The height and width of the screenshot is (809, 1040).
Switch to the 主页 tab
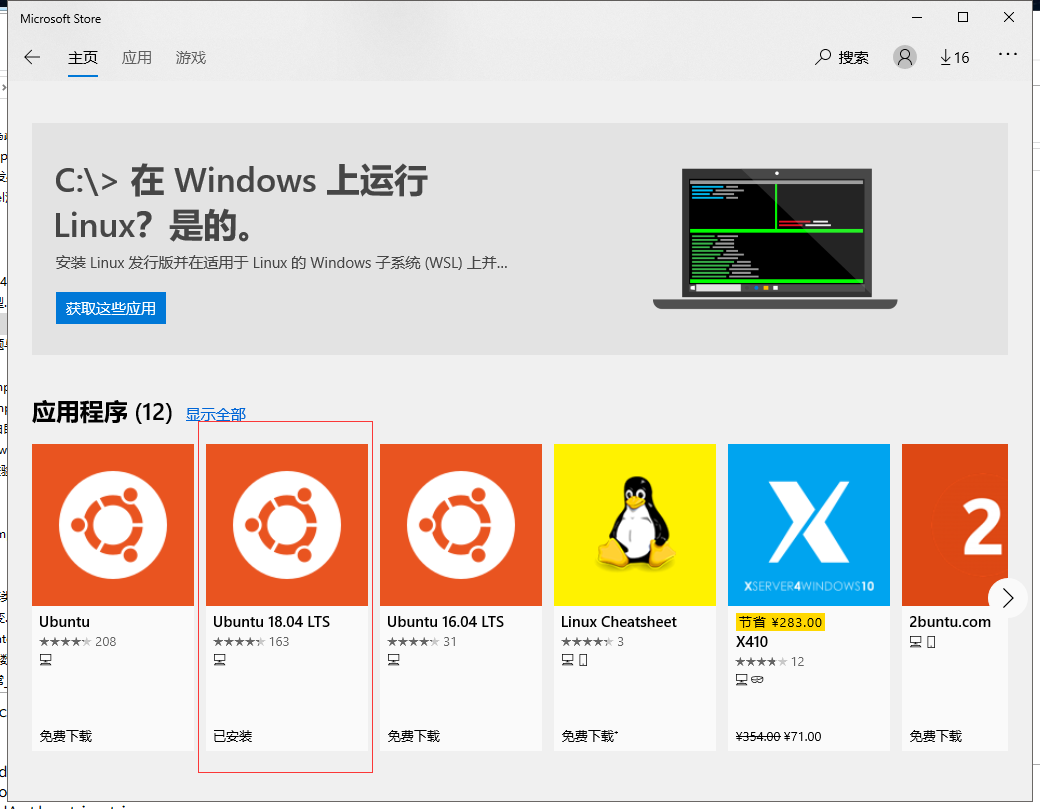point(83,58)
